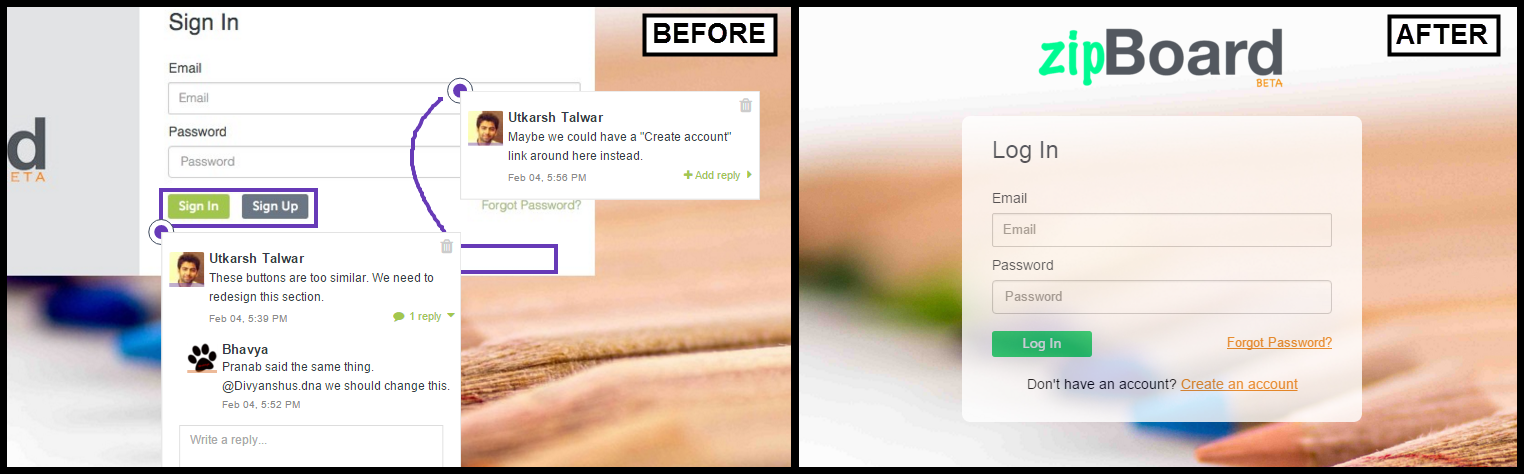
Task: Click the green Log In button
Action: pyautogui.click(x=1042, y=344)
